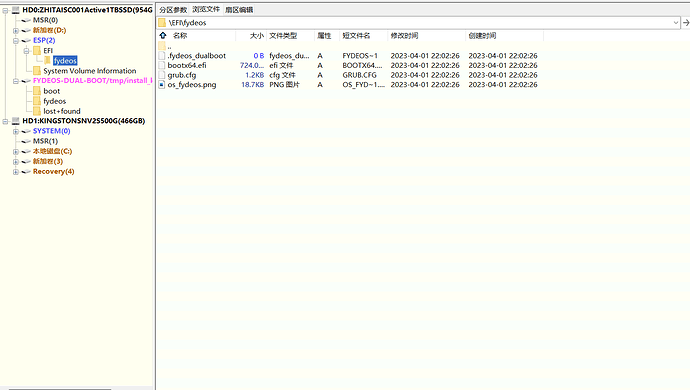Click the \EFI\fydeos path input field
The height and width of the screenshot is (390, 690).
[x=418, y=22]
